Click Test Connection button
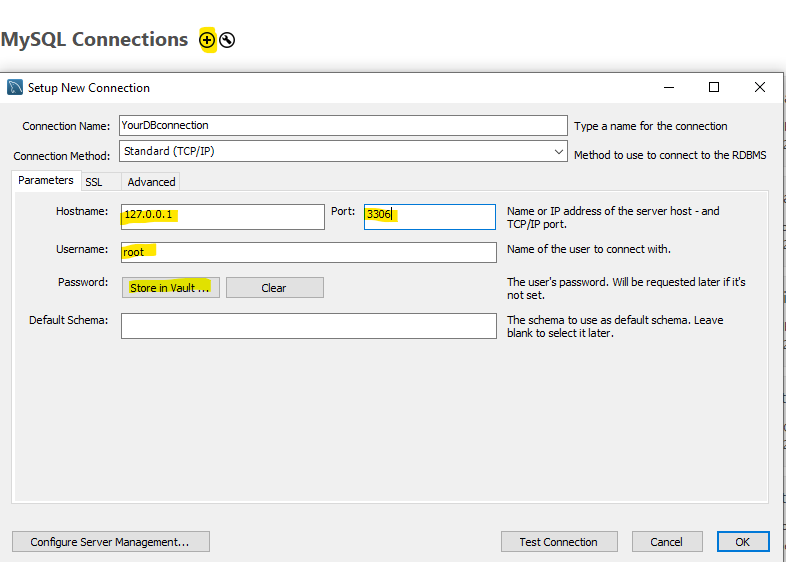 559,542
